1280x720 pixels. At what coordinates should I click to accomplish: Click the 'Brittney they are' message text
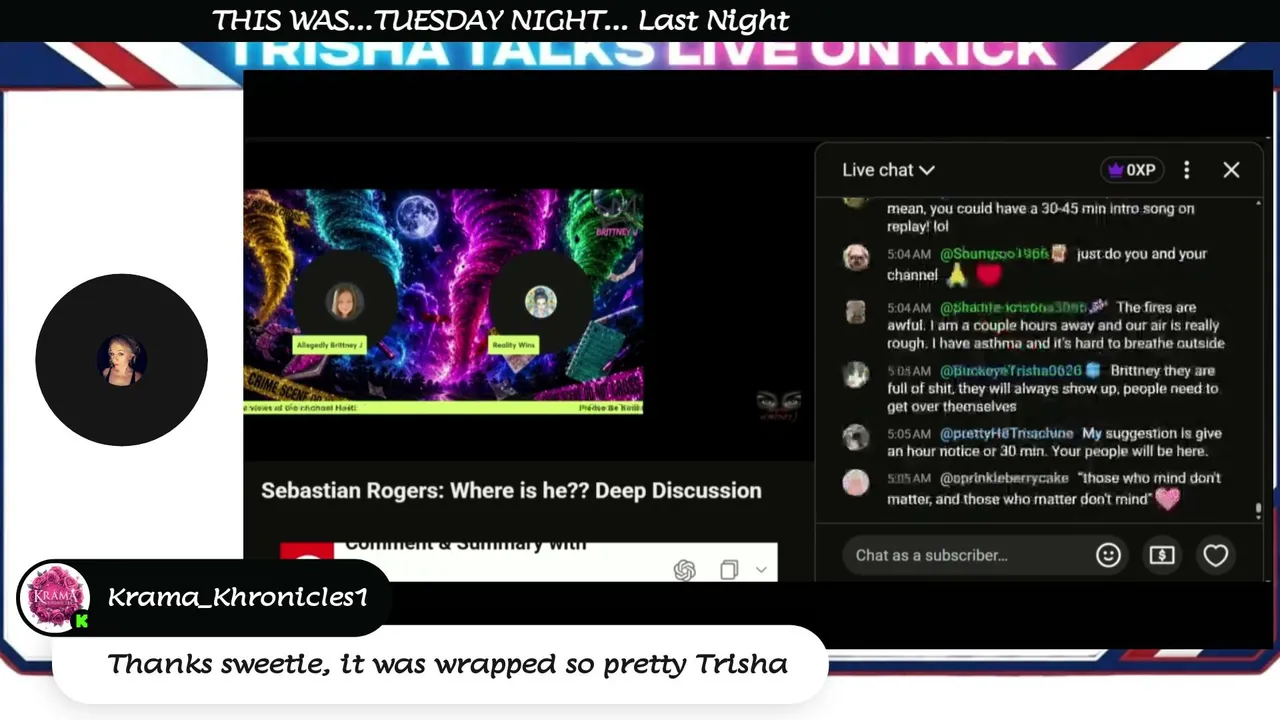(1053, 388)
